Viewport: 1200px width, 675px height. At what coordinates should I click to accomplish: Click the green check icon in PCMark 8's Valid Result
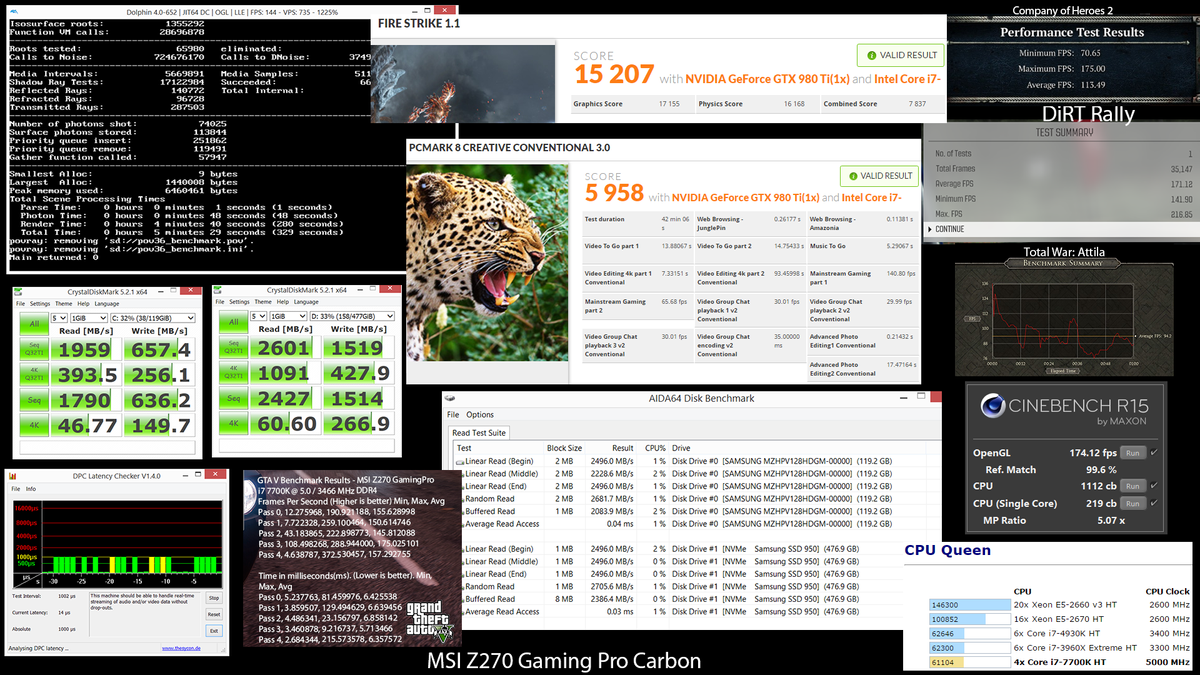[855, 176]
